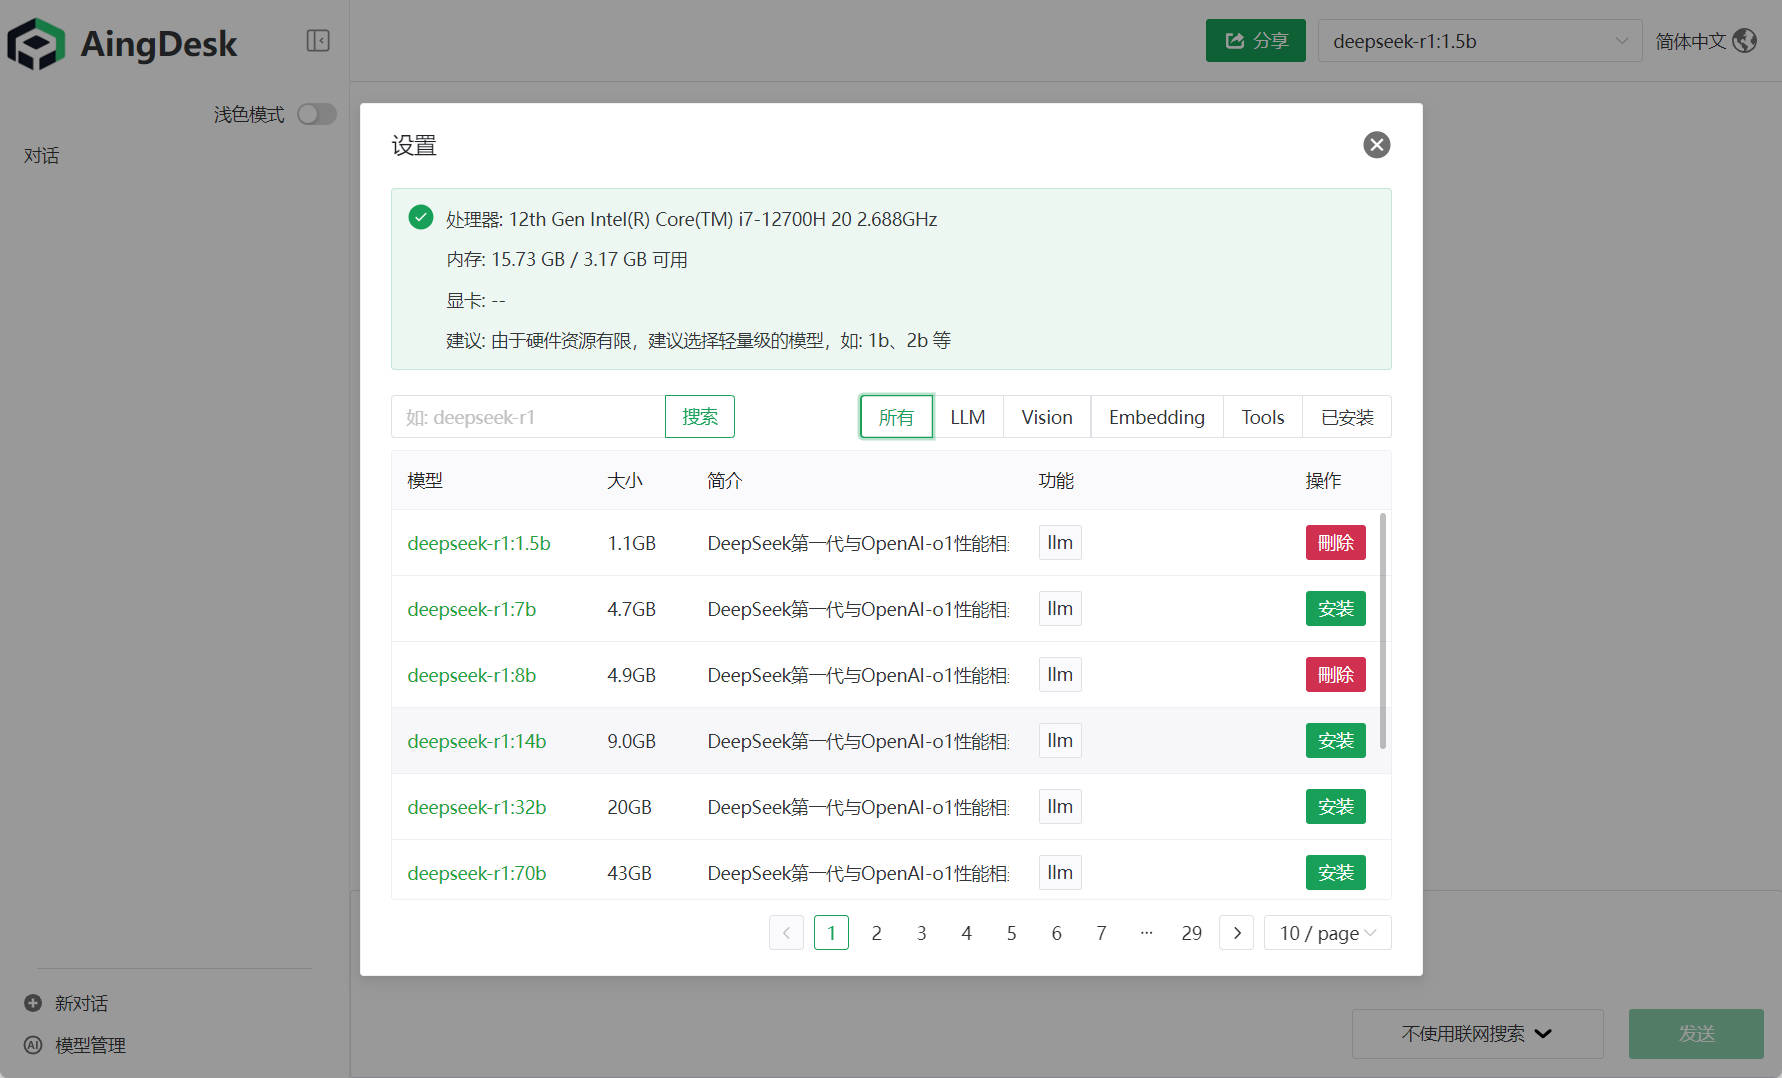Select the LLM filter tab
Image resolution: width=1782 pixels, height=1078 pixels.
[x=968, y=417]
